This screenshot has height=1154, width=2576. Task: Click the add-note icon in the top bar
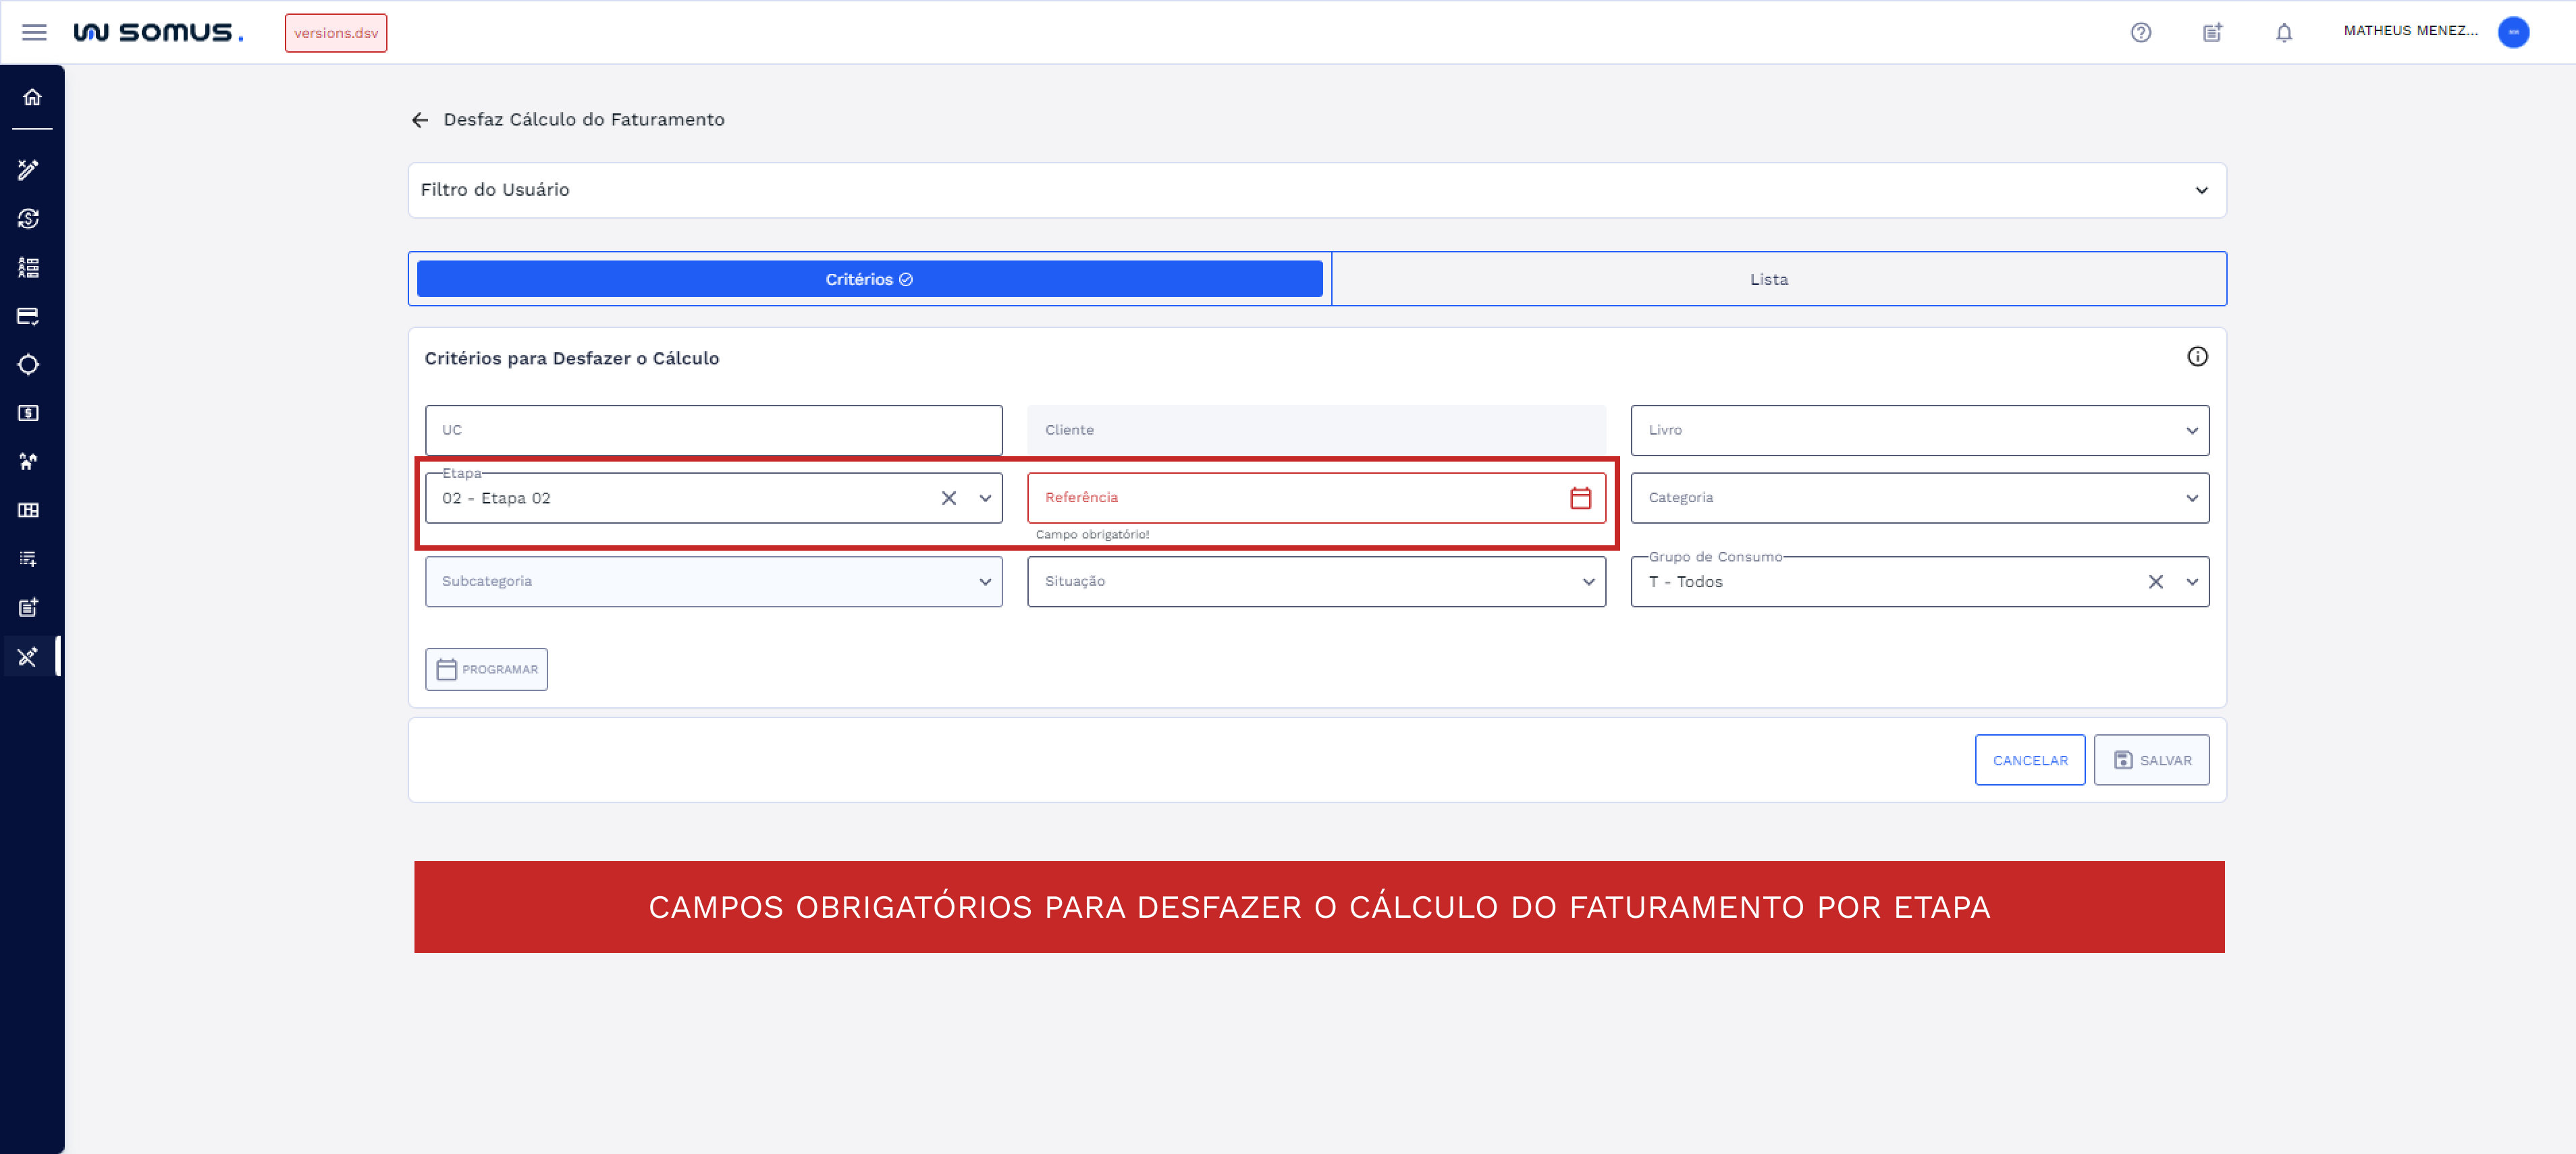tap(2212, 32)
